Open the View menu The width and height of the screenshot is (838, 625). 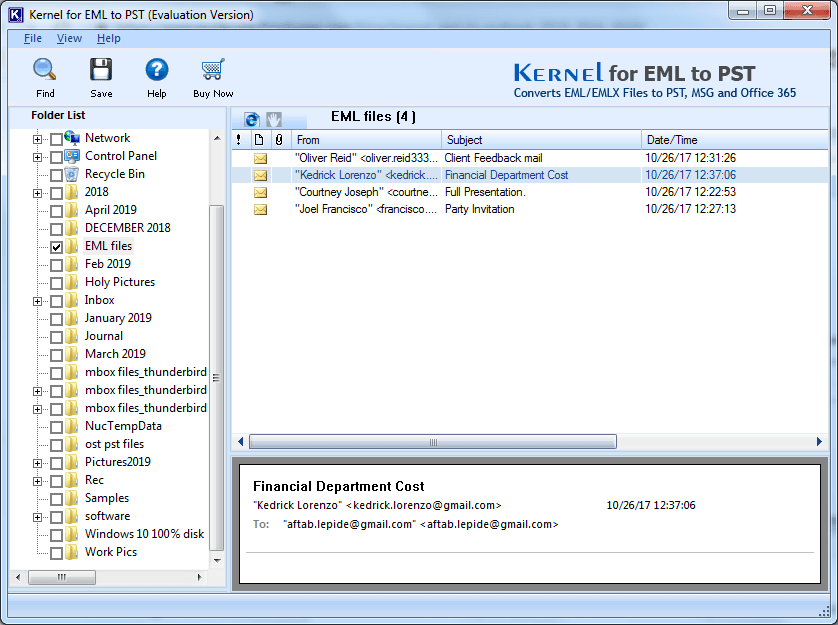69,38
